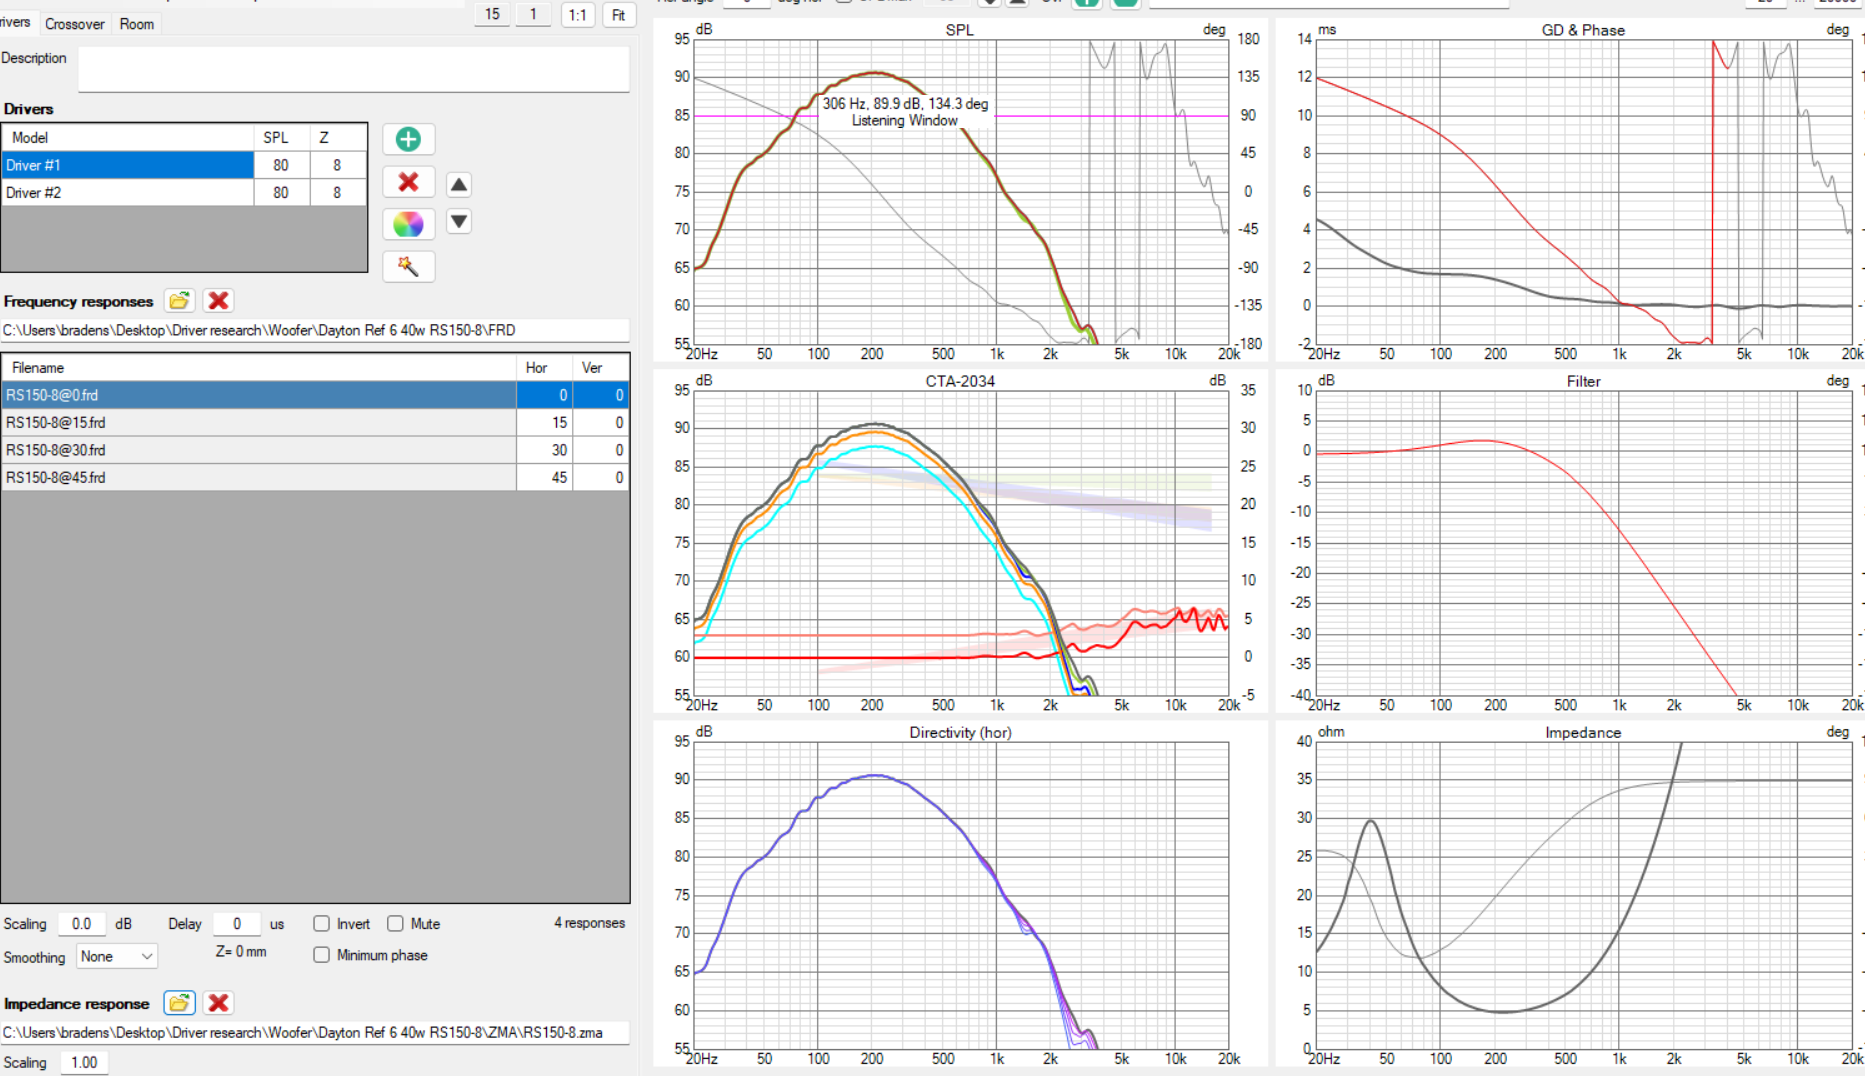Viewport: 1865px width, 1076px height.
Task: Clear frequency responses with red X
Action: coord(218,301)
